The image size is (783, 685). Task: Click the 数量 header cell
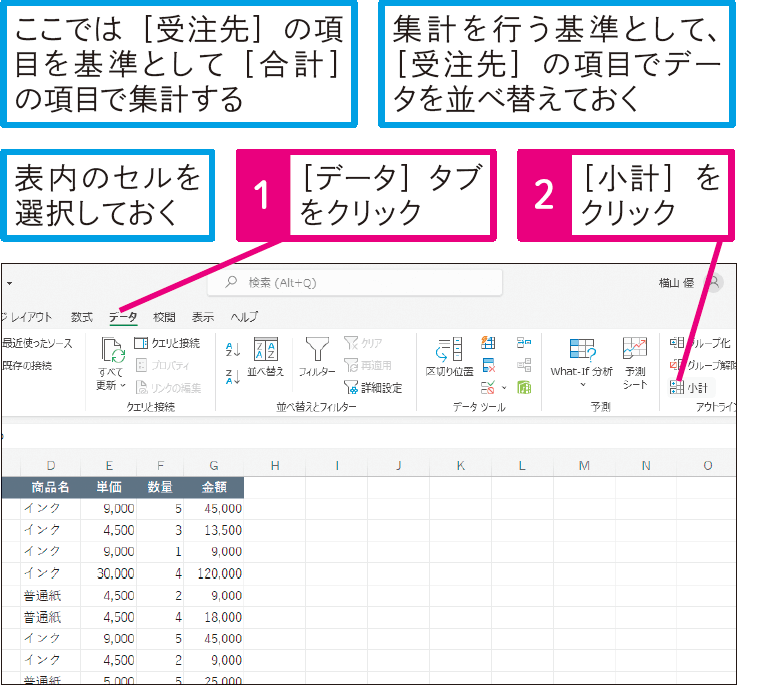160,487
